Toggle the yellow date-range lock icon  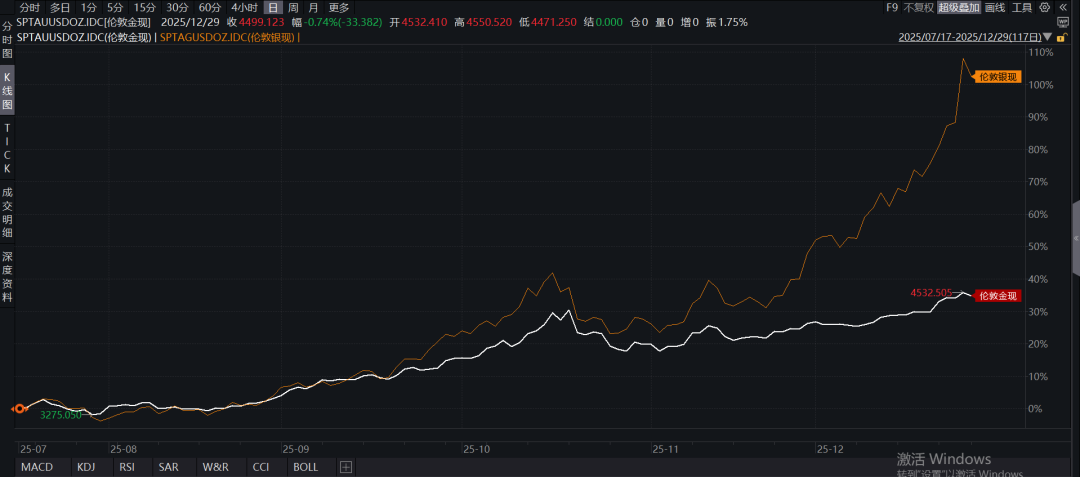(1065, 37)
